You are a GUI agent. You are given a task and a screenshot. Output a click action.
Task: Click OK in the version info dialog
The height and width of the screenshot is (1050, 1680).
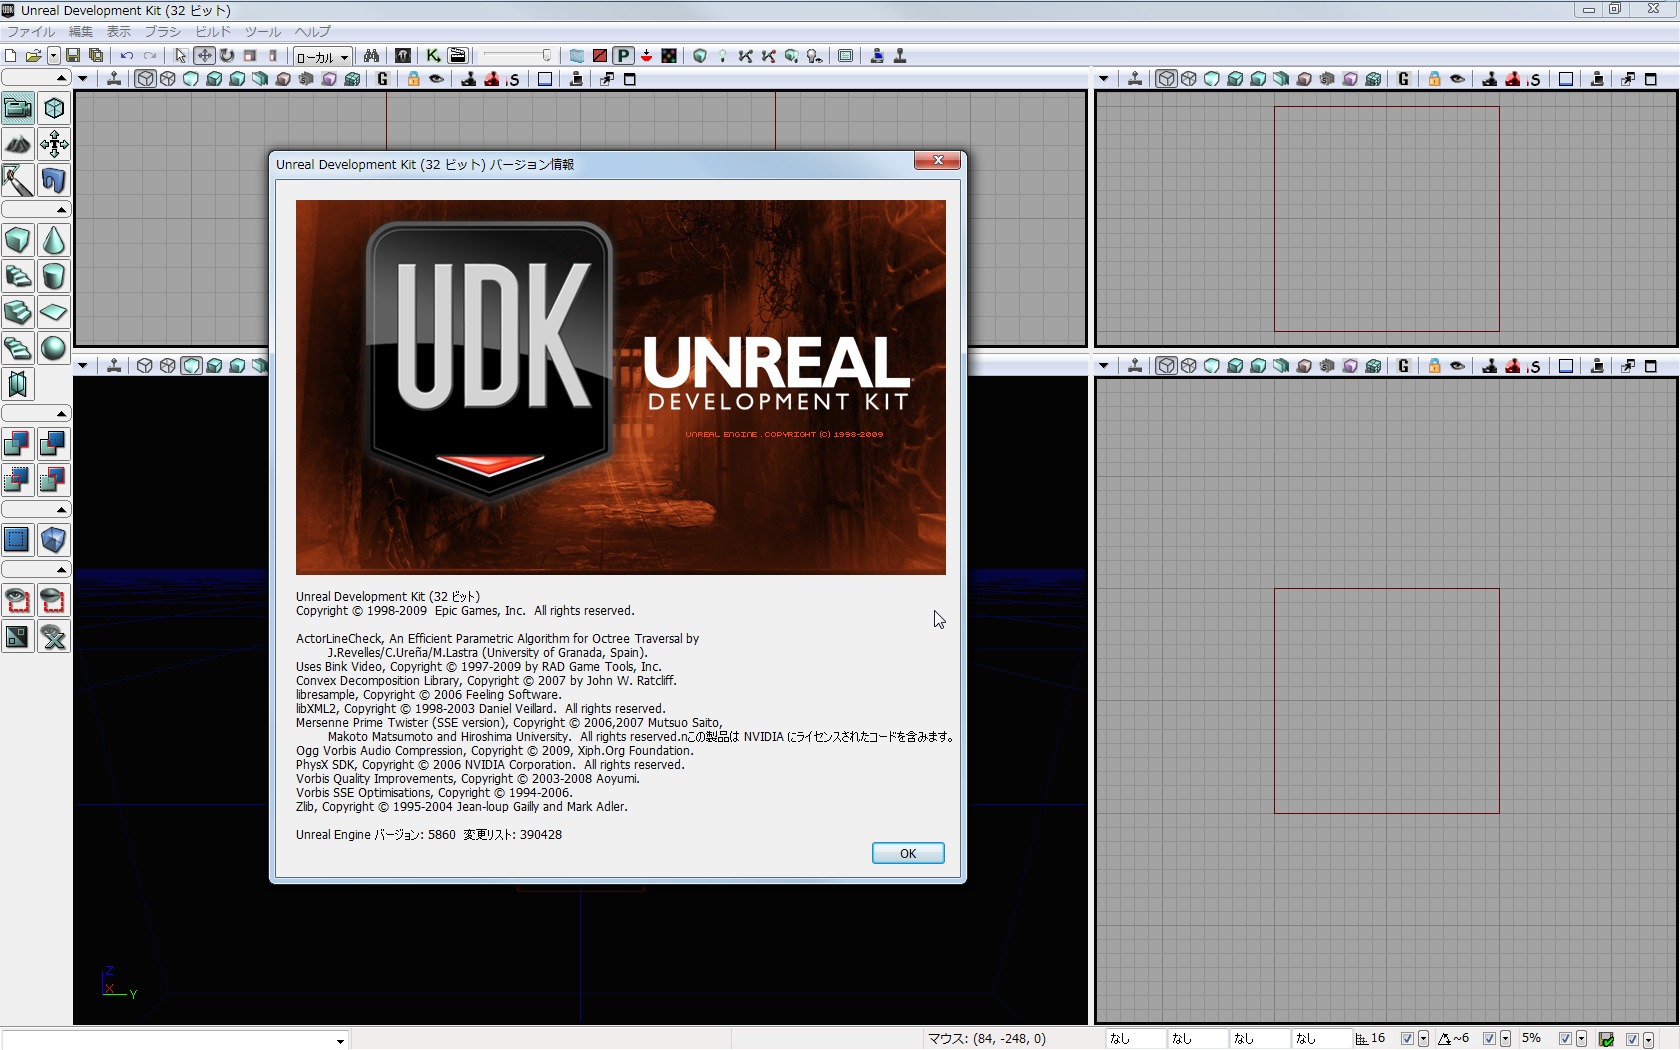click(907, 853)
